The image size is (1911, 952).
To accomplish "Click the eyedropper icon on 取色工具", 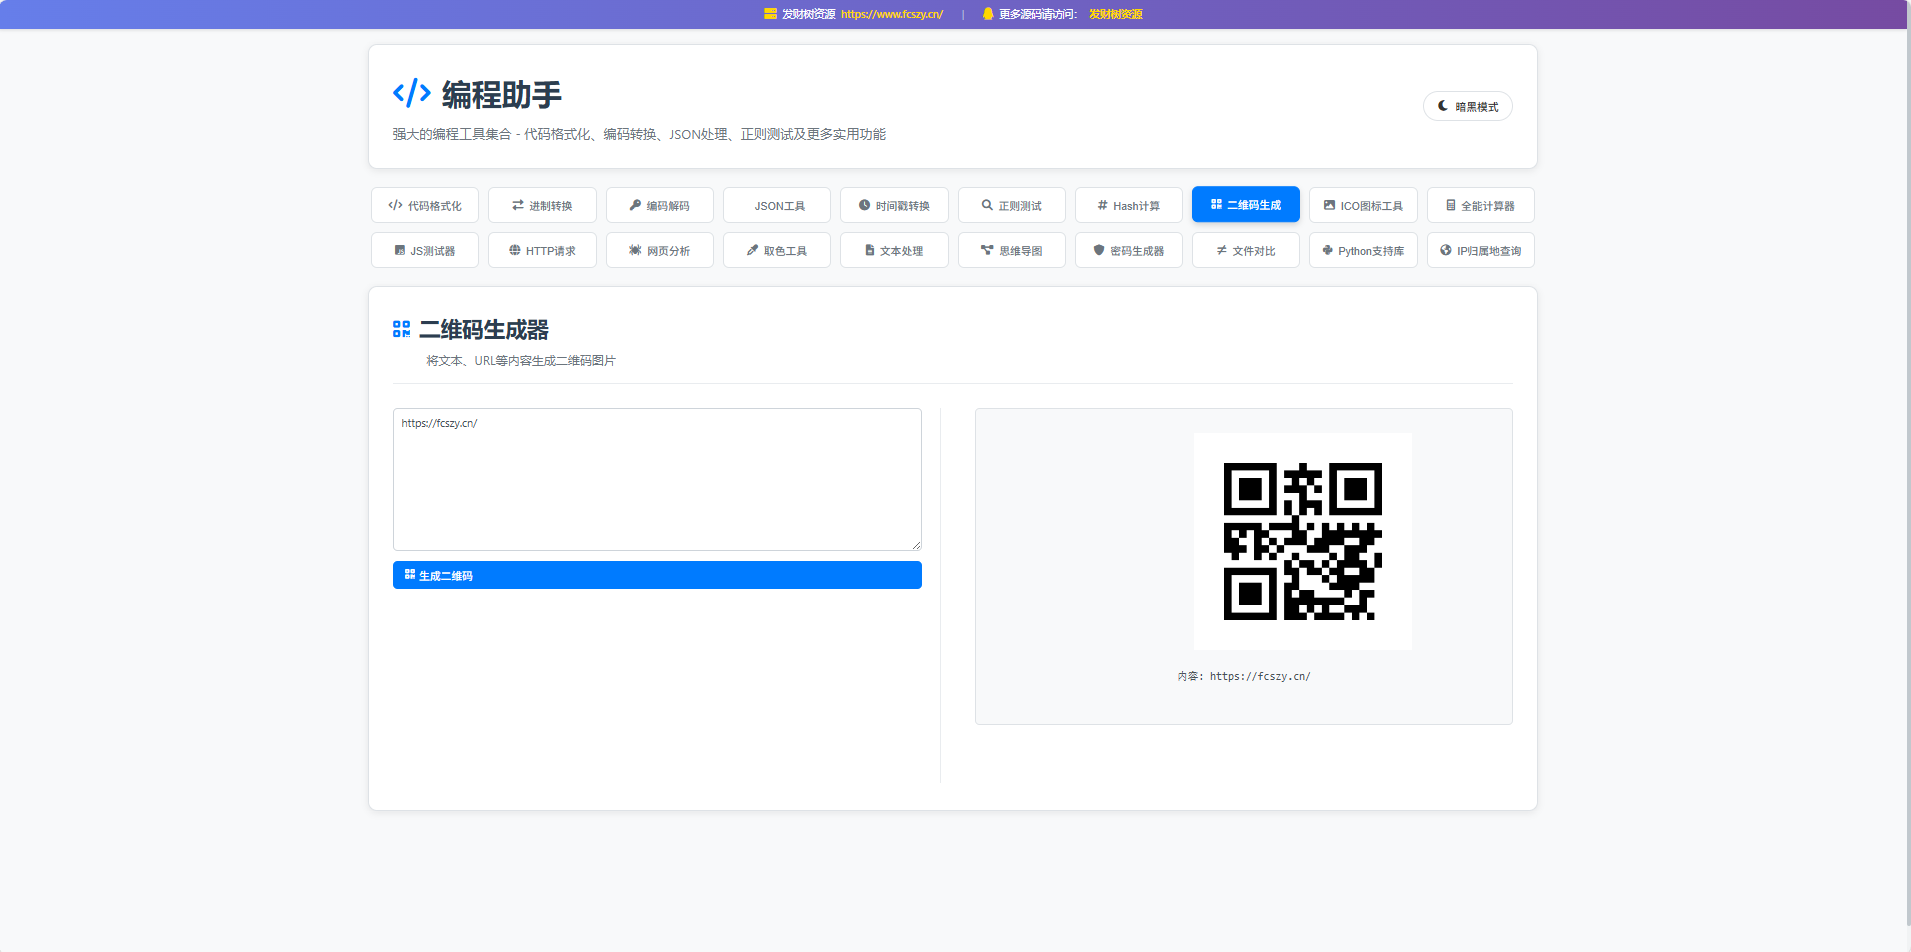I will point(752,250).
